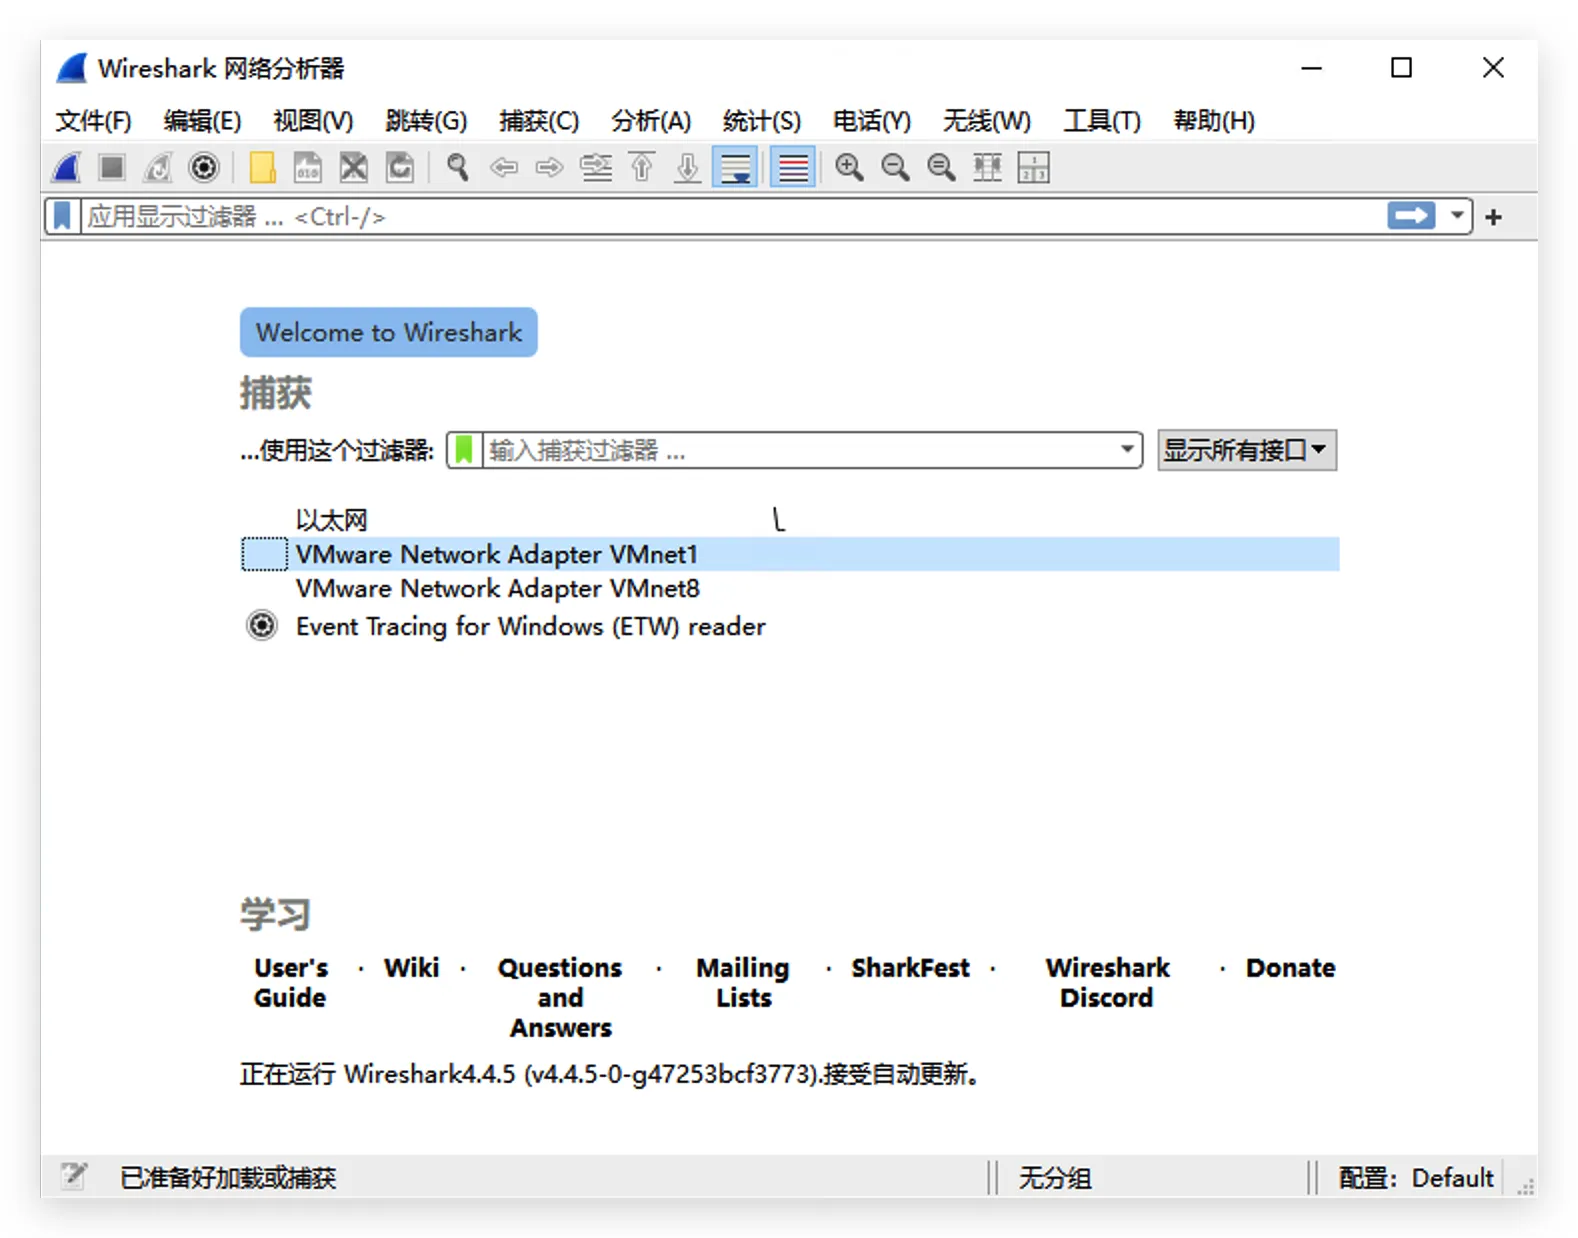
Task: Add a display filter button with plus
Action: click(1494, 217)
